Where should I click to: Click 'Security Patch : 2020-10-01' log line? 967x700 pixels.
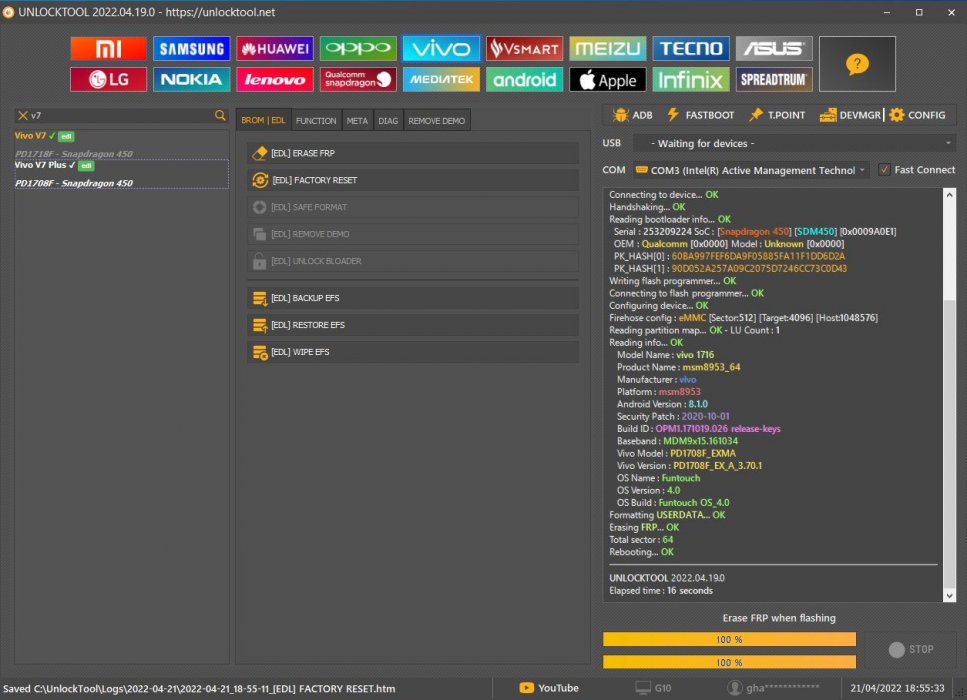coord(673,416)
